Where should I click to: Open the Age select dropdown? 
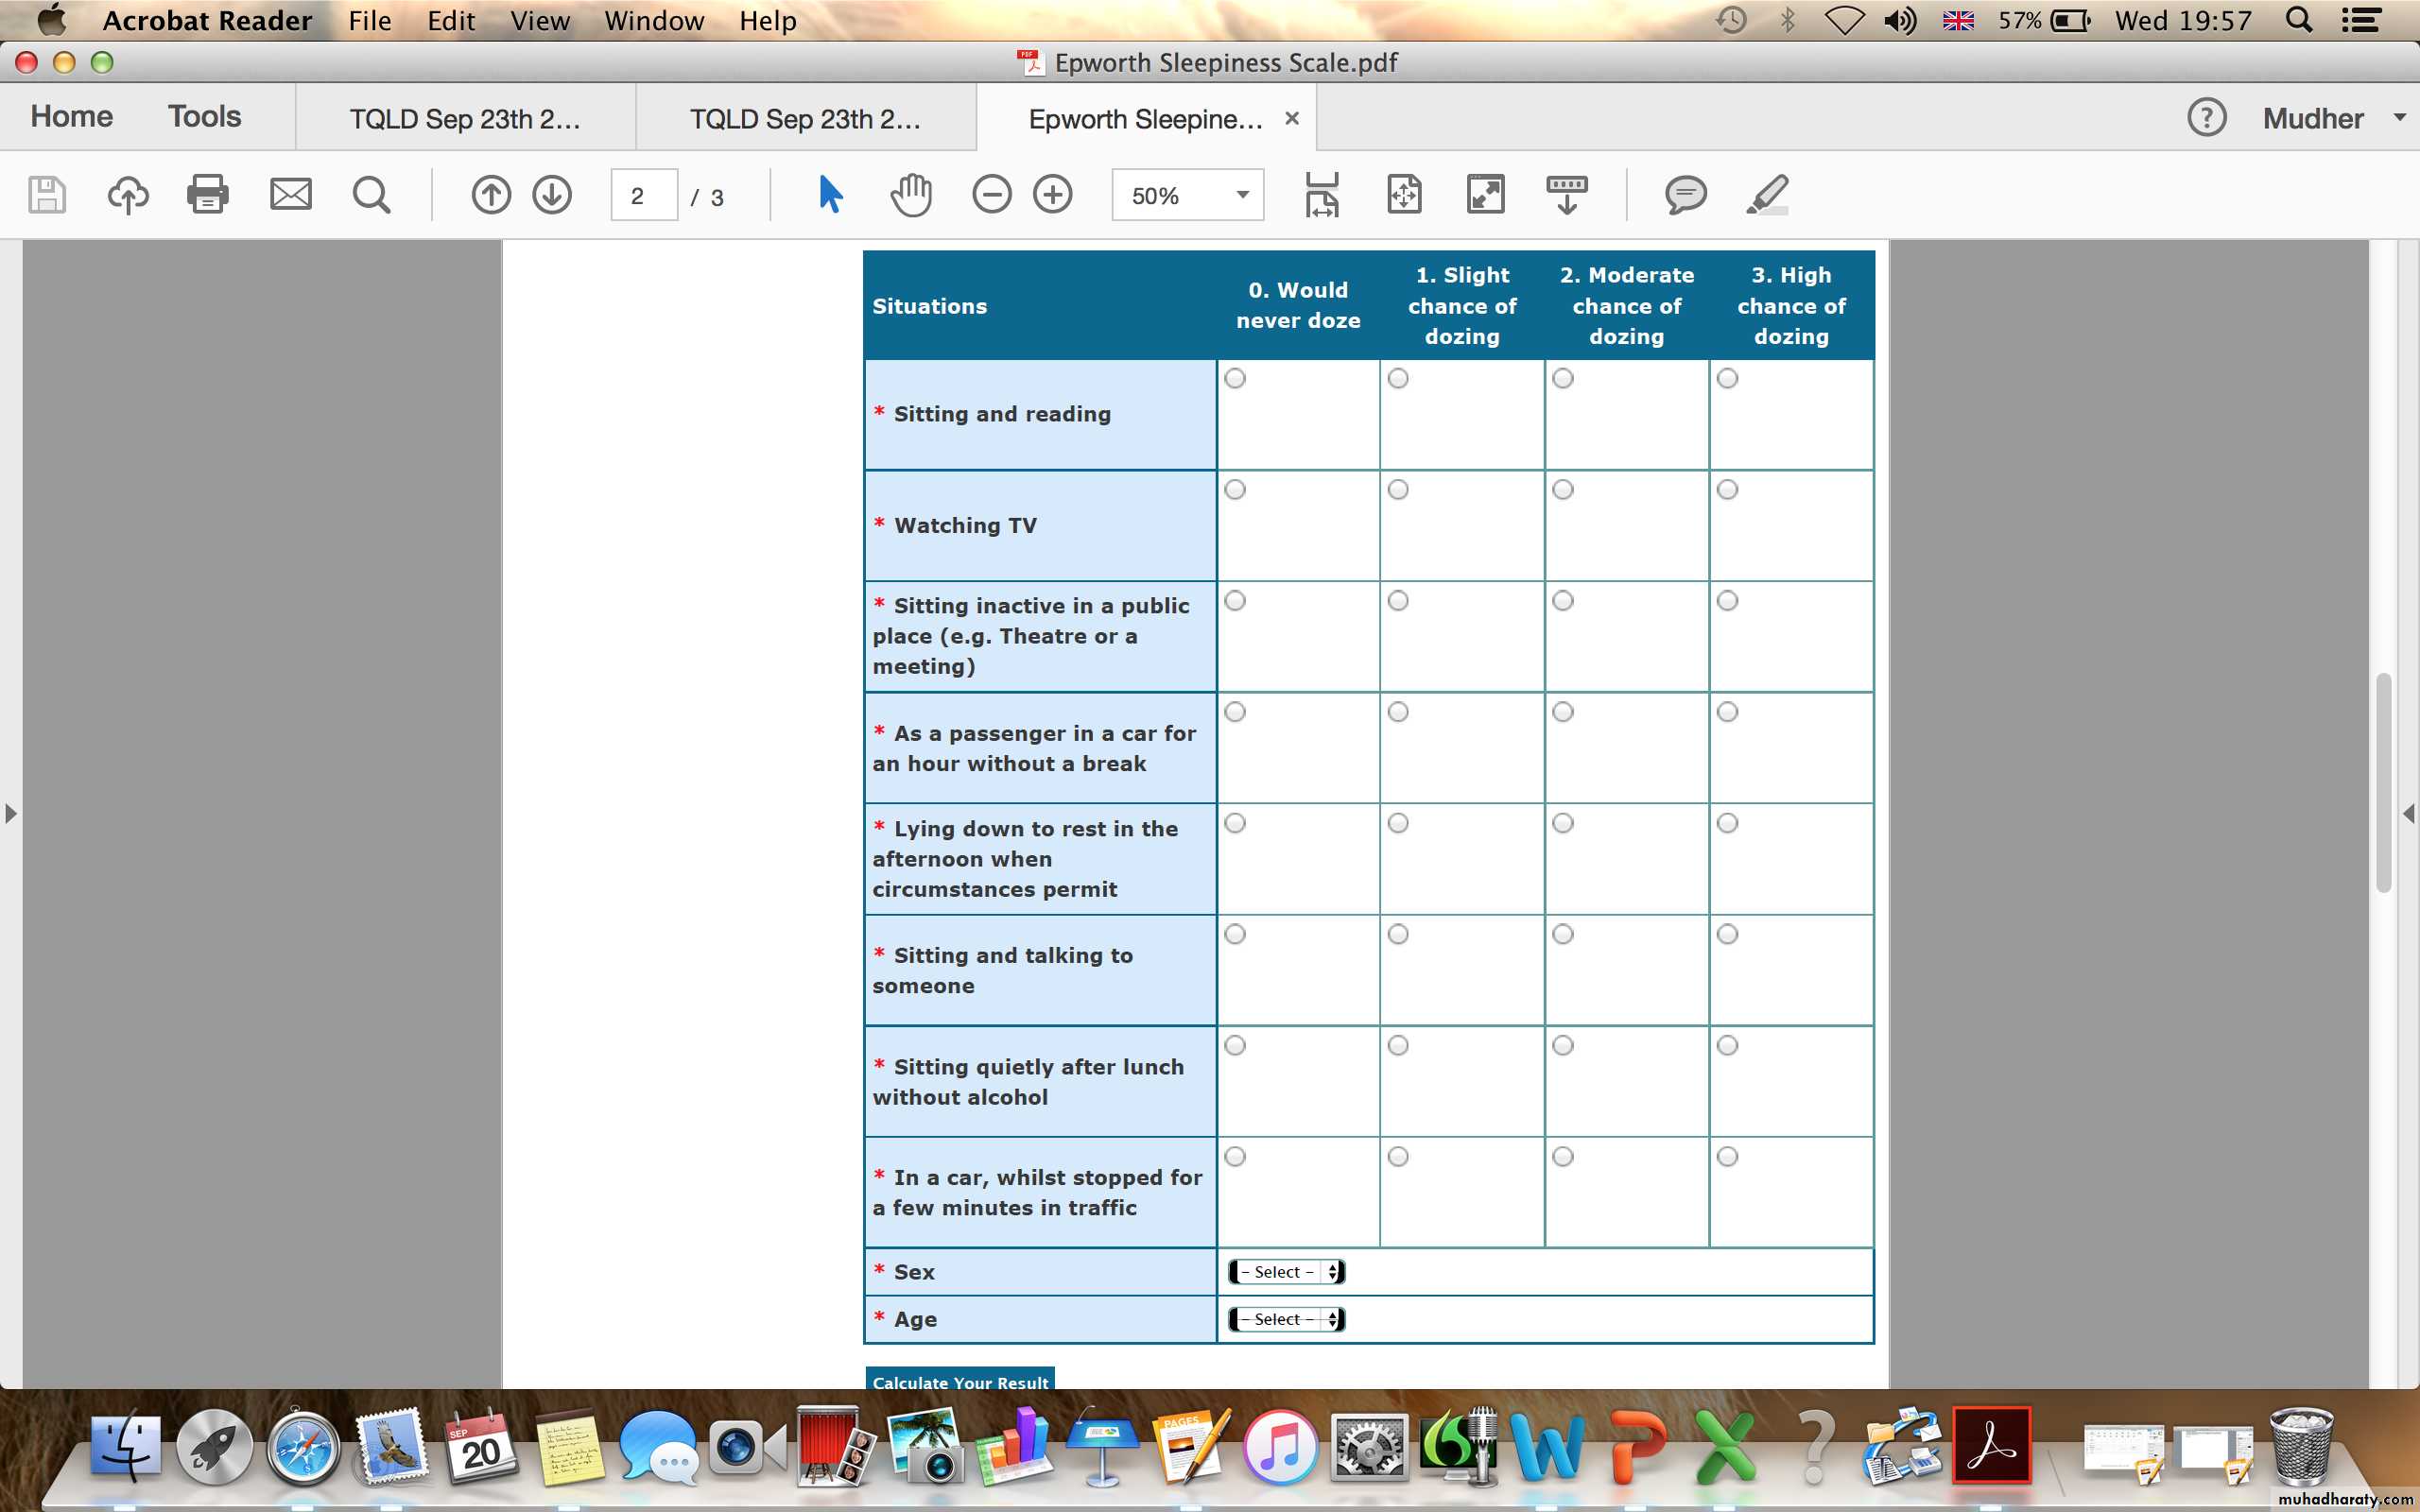(1286, 1319)
